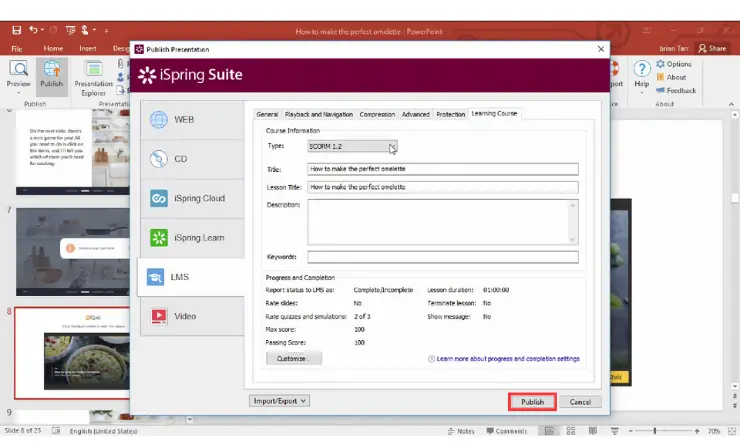Switch to Reading view icon
The image size is (740, 448).
[593, 431]
